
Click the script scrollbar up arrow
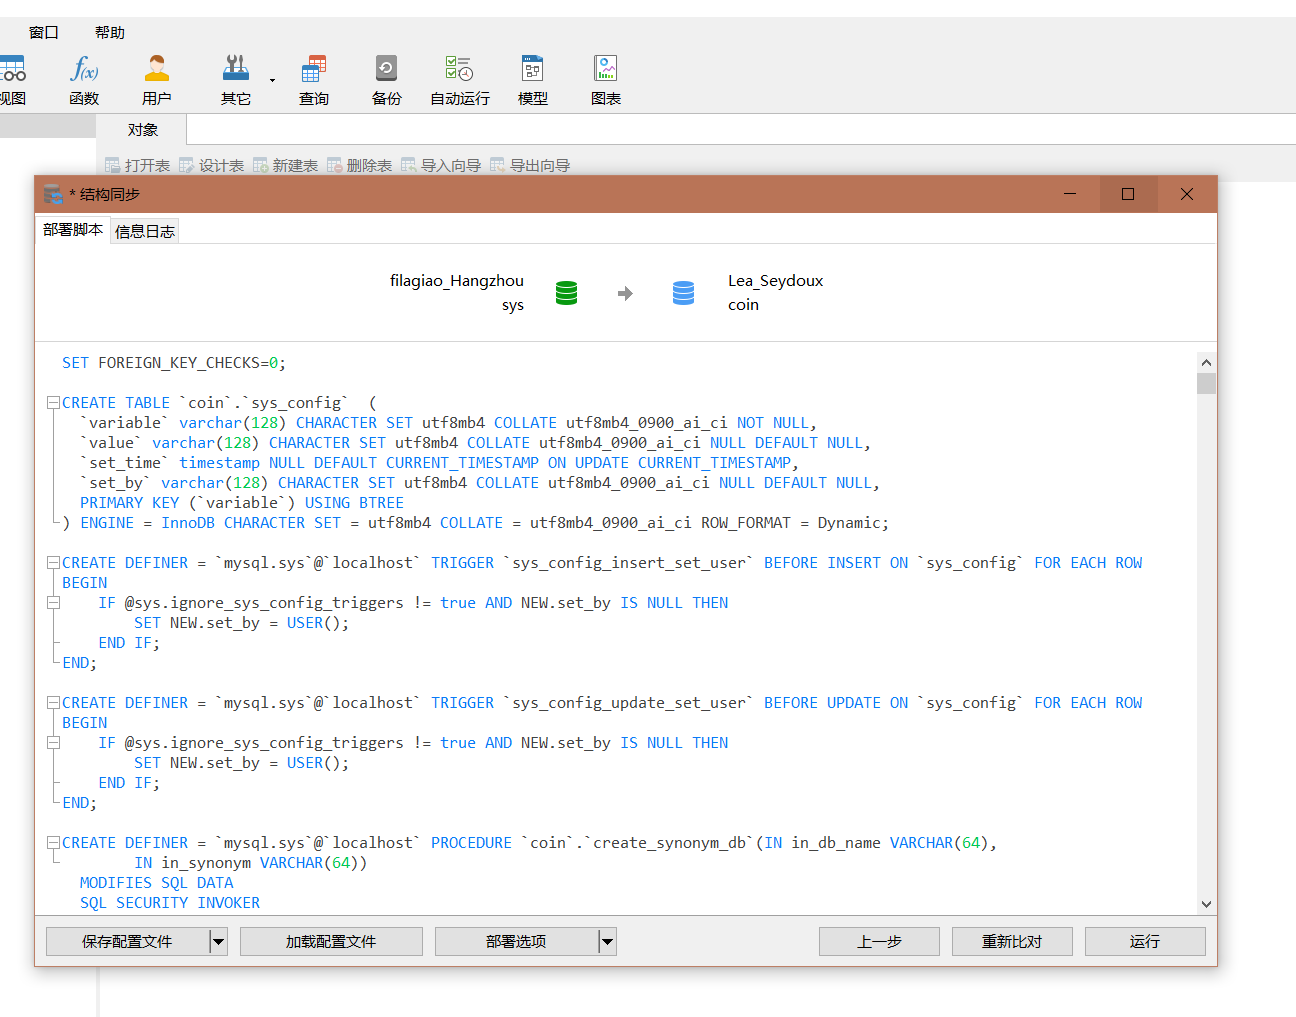point(1206,363)
